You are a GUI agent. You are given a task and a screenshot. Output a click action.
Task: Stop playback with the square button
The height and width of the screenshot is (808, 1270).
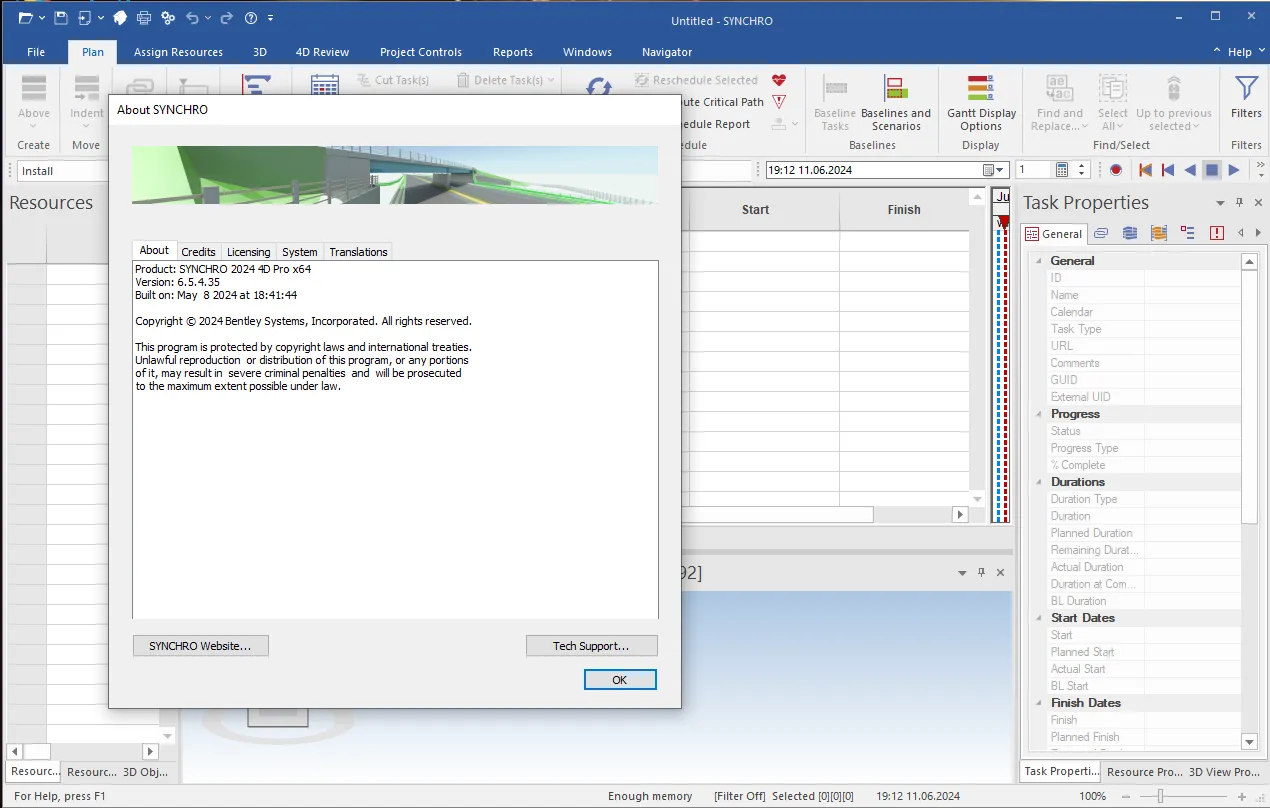(1212, 170)
